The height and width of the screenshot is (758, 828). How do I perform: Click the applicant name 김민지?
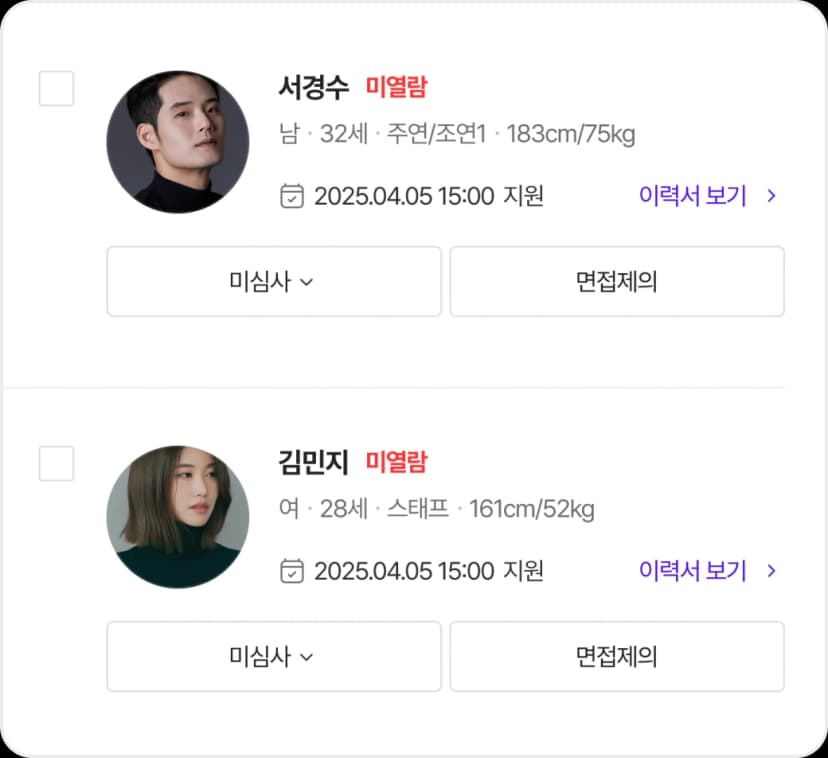point(313,463)
